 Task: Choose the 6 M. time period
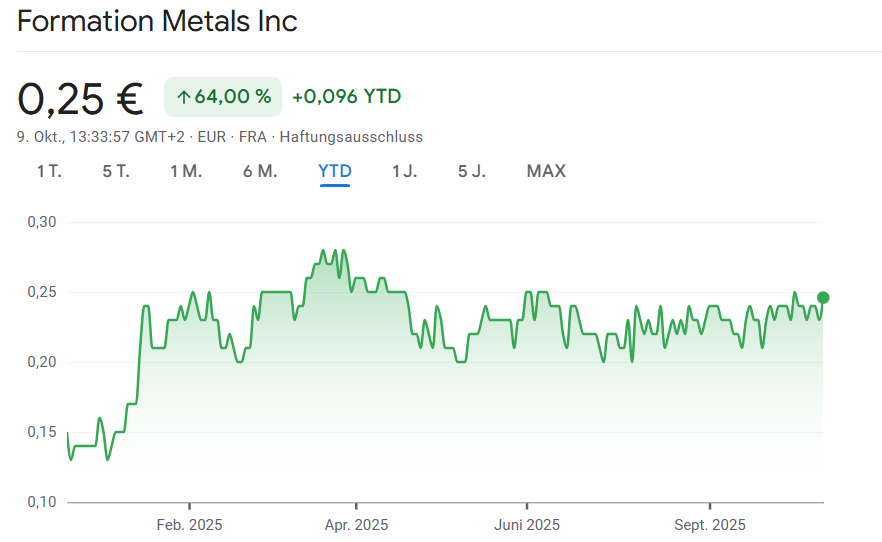260,171
